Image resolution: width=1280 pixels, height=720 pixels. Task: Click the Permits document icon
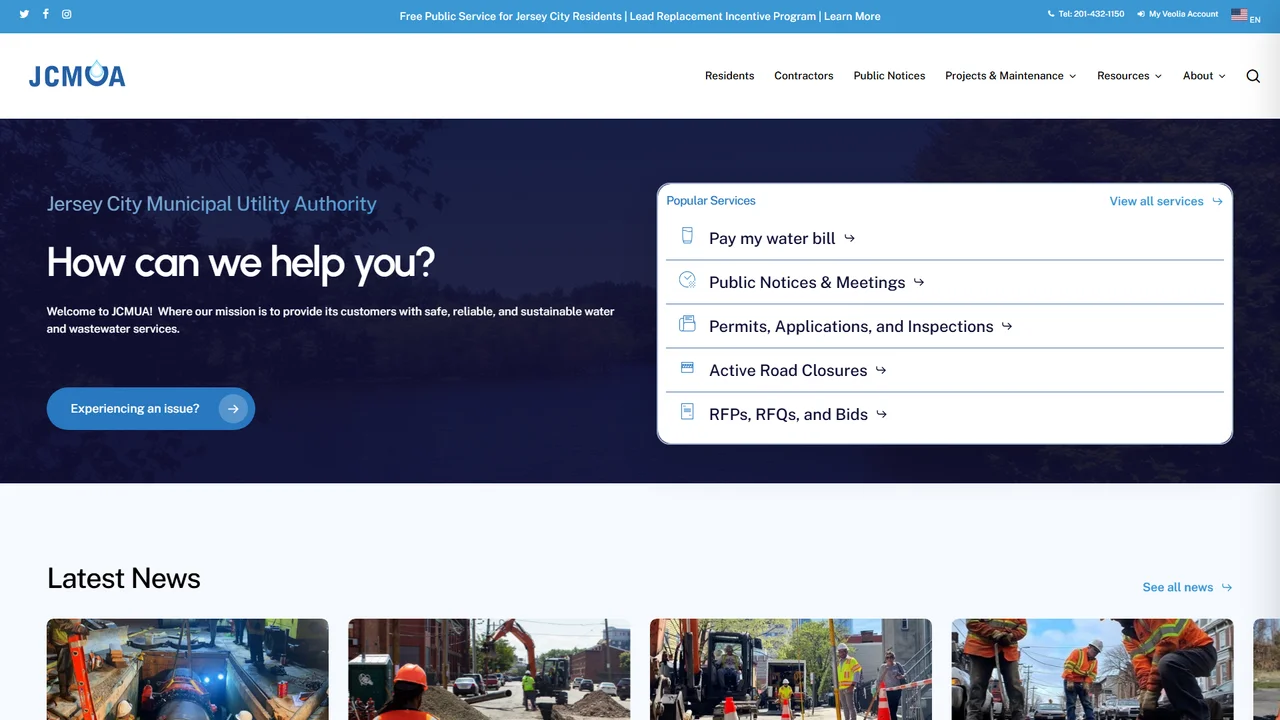[x=687, y=324]
